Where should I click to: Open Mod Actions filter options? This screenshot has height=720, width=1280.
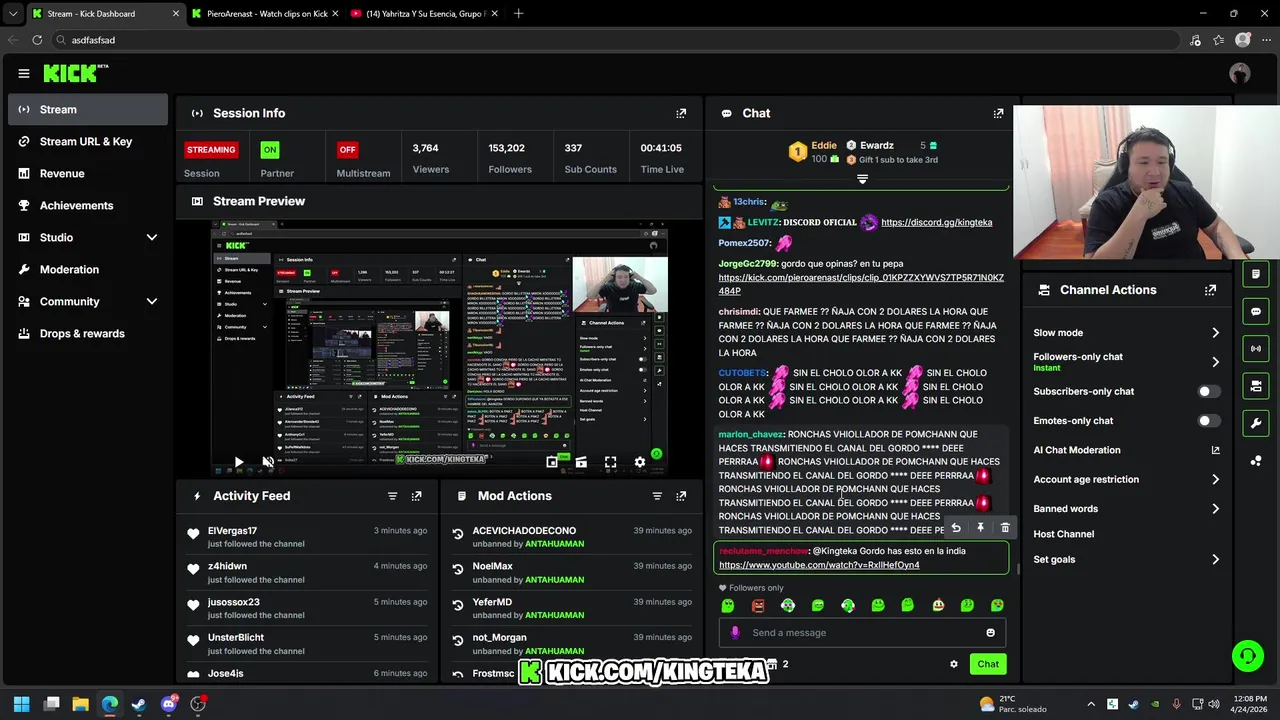coord(657,496)
